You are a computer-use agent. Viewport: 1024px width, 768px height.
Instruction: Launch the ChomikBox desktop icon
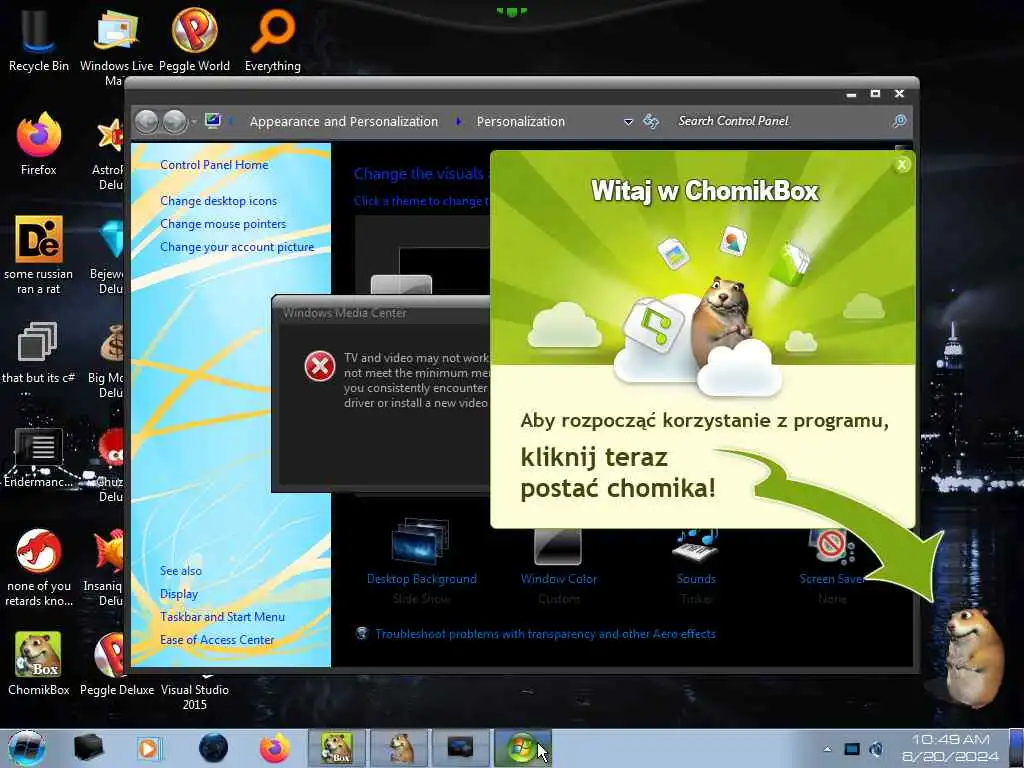[x=38, y=663]
